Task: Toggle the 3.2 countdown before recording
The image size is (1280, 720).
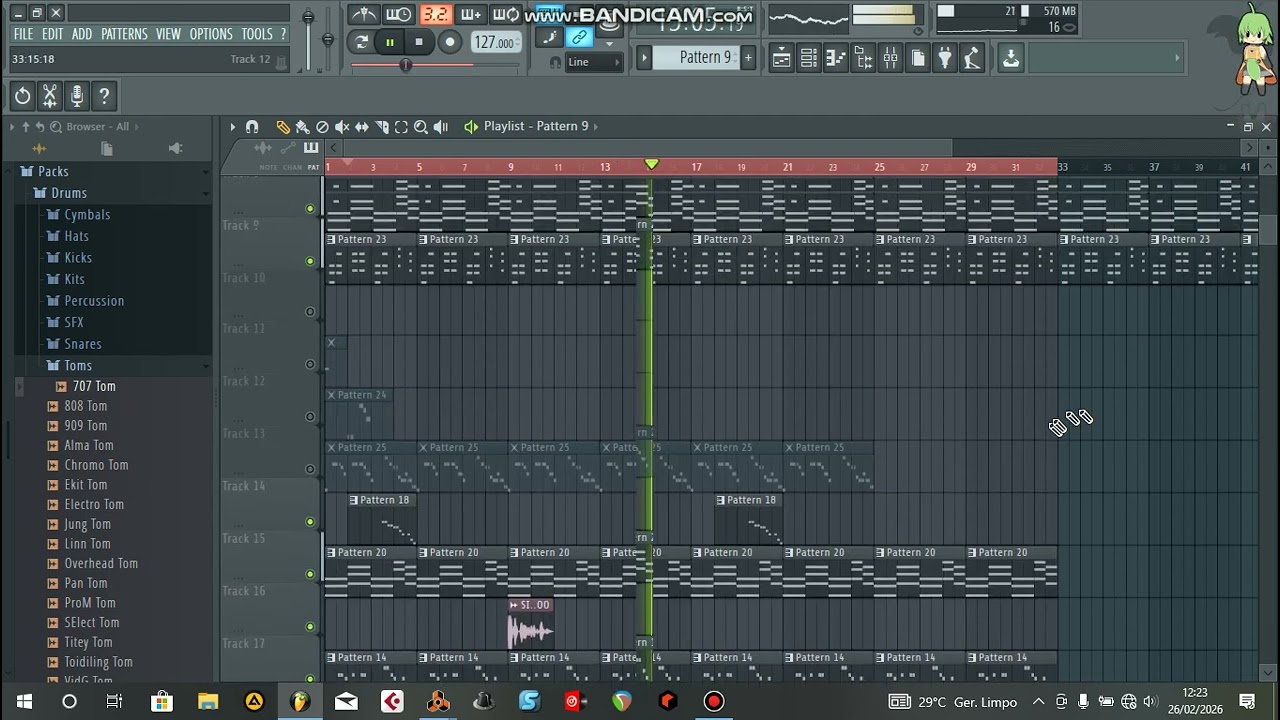Action: point(435,14)
